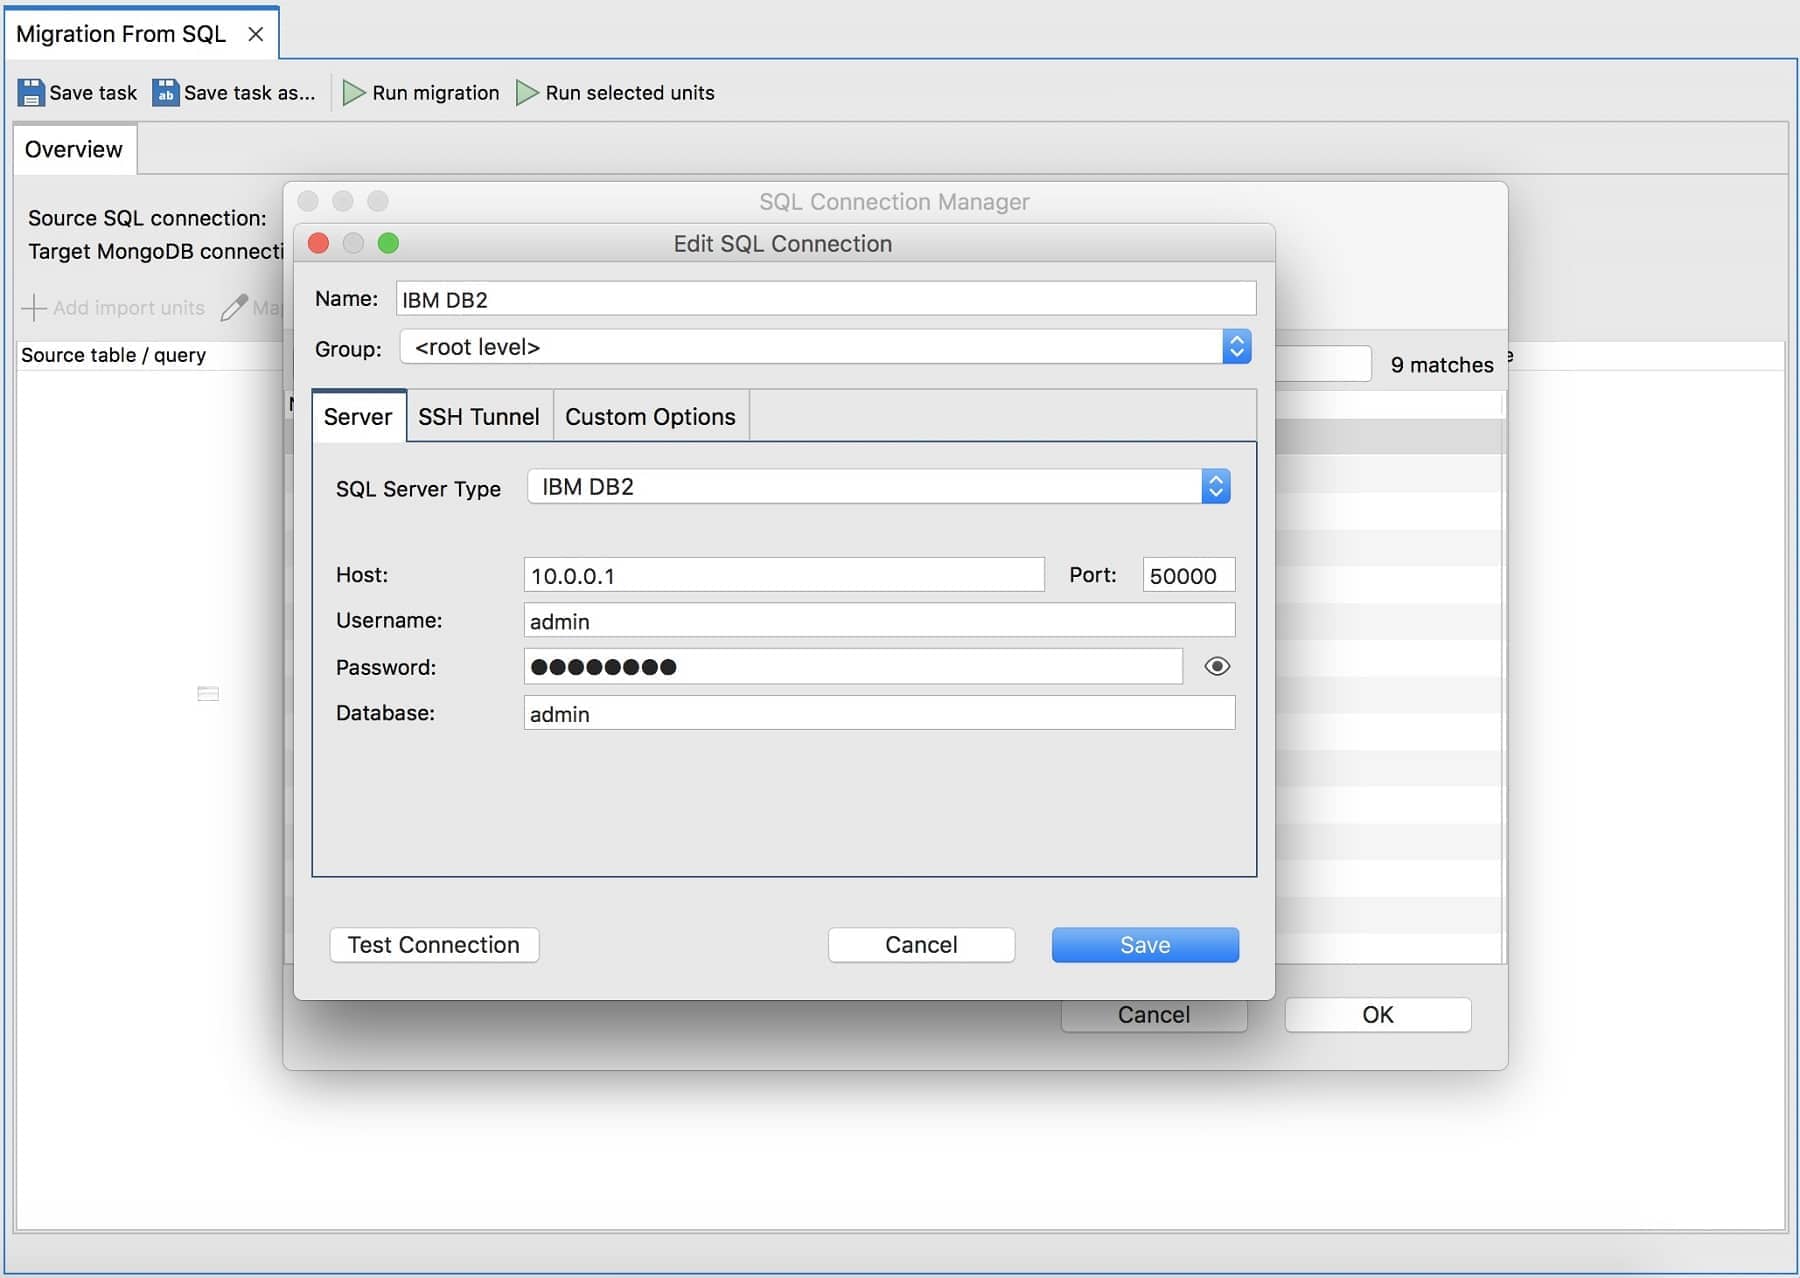The image size is (1800, 1278).
Task: Cancel the Edit SQL Connection dialog
Action: click(921, 945)
